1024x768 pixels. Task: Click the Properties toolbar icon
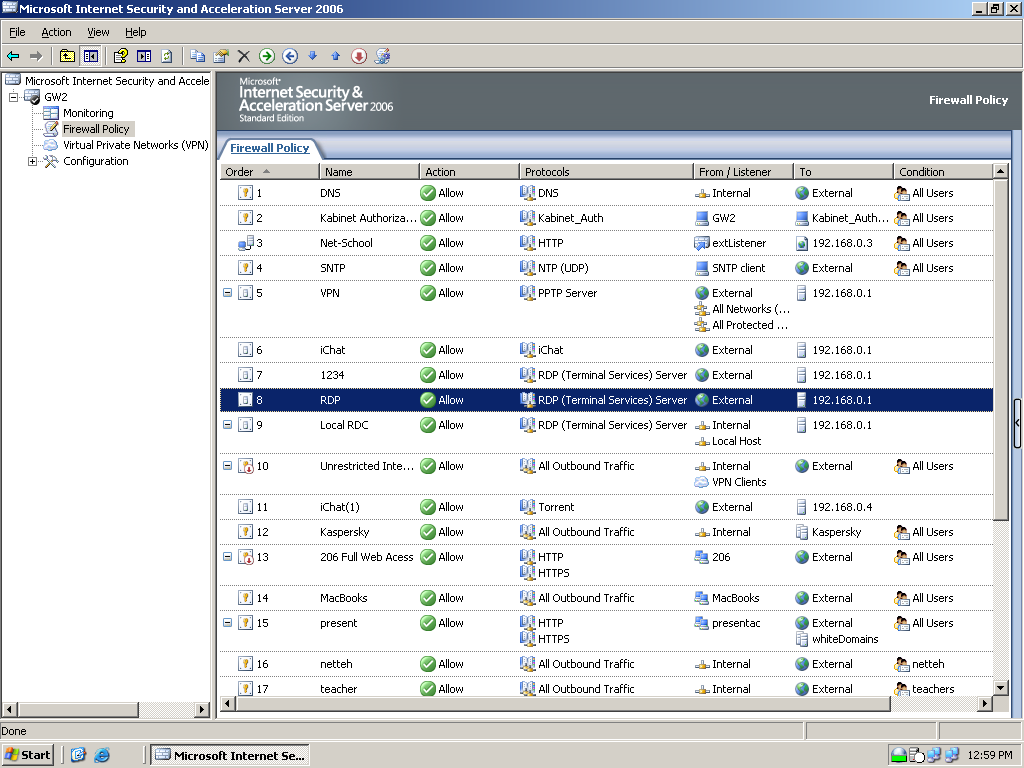(x=221, y=56)
